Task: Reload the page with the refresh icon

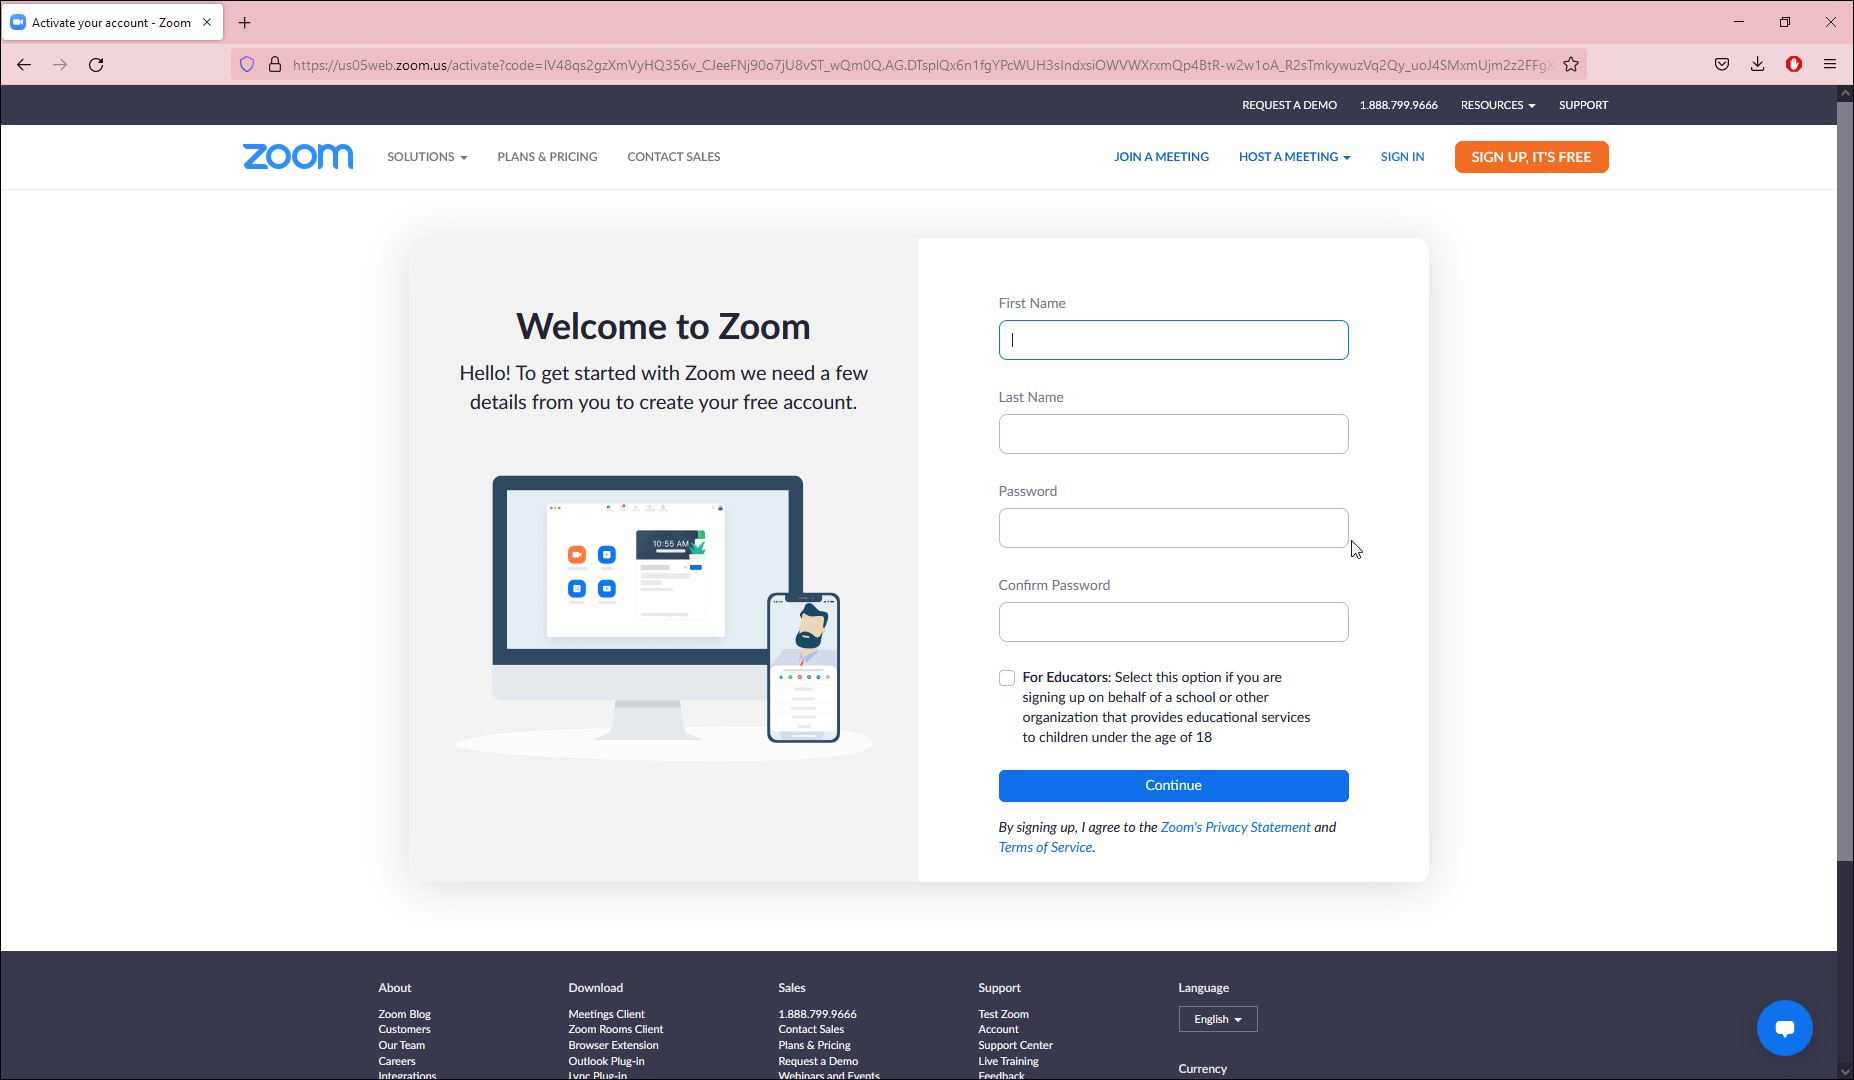Action: click(96, 65)
